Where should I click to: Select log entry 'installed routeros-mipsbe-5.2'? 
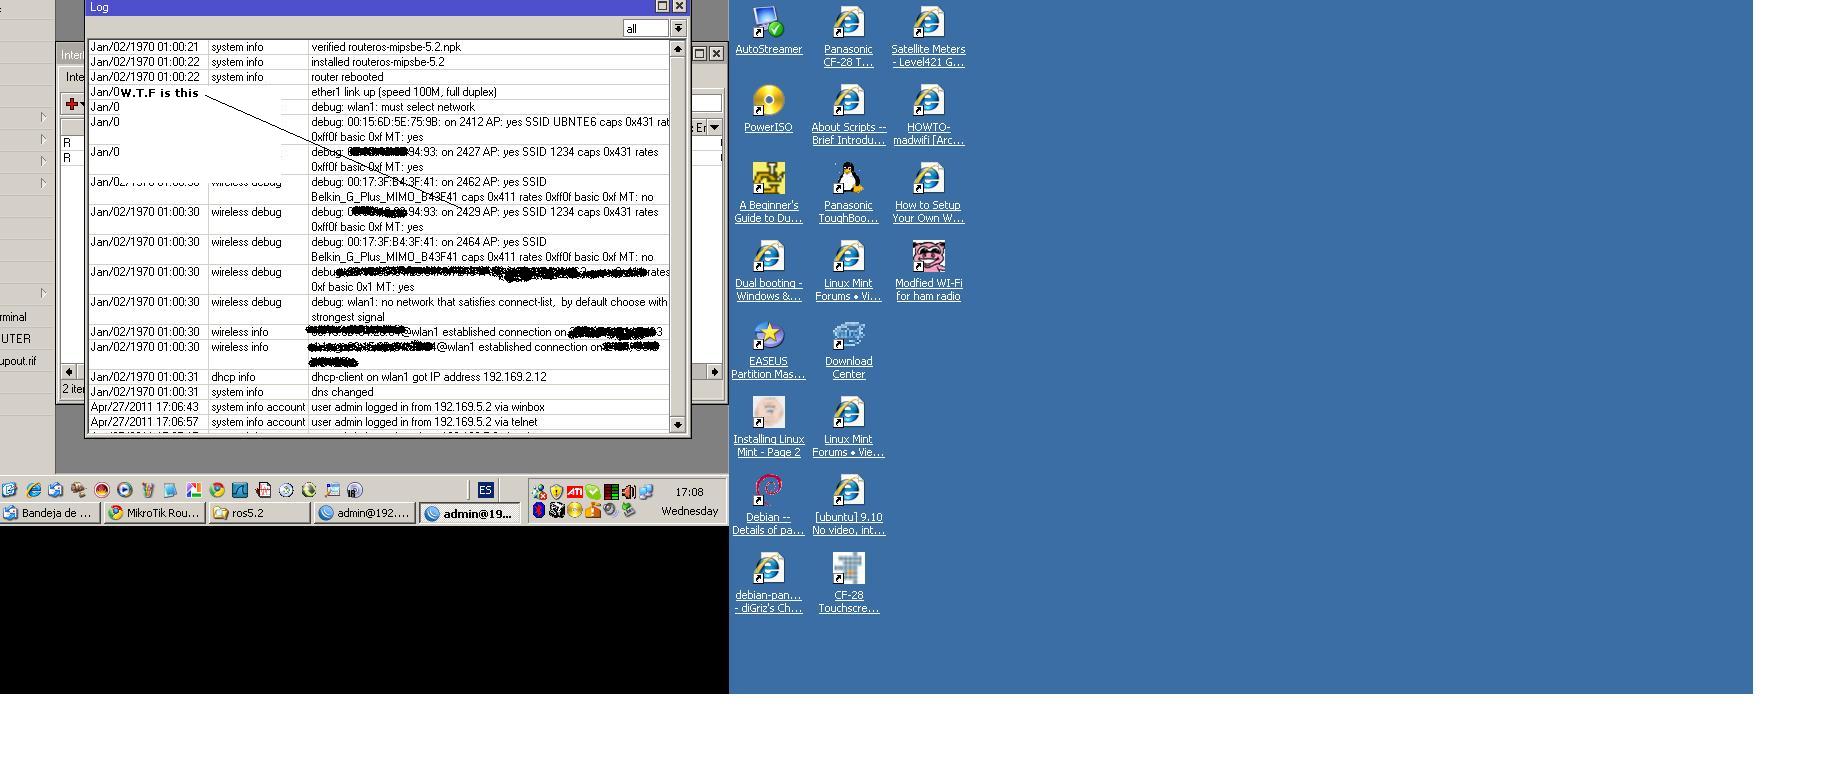[379, 62]
